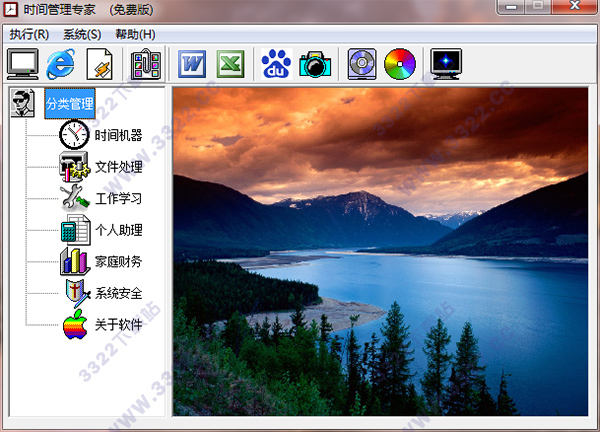600x432 pixels.
Task: Select the 分类管理 root node
Action: tap(70, 103)
